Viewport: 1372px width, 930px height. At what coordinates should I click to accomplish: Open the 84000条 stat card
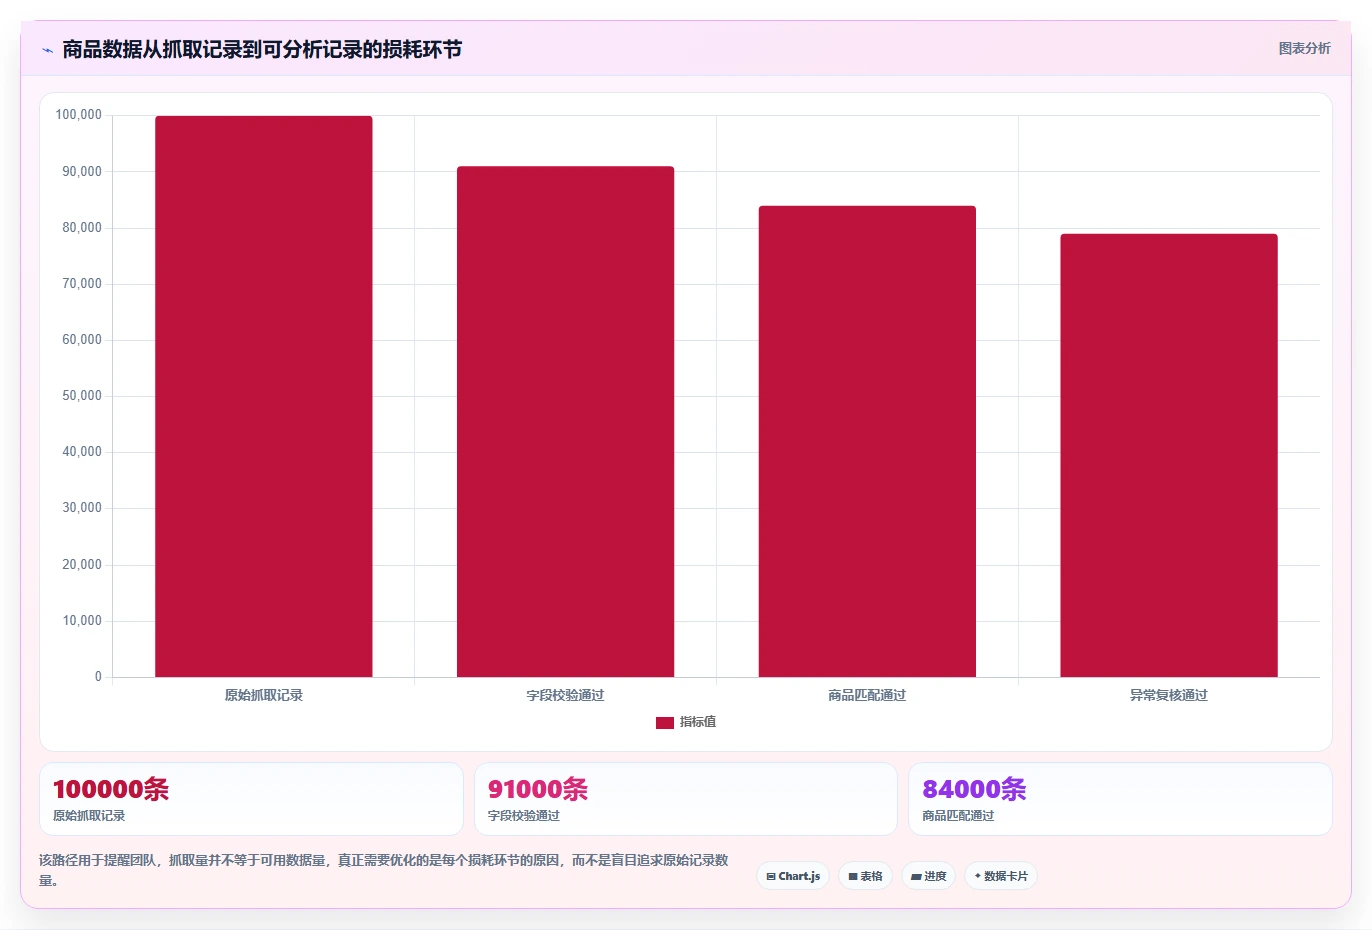1120,799
